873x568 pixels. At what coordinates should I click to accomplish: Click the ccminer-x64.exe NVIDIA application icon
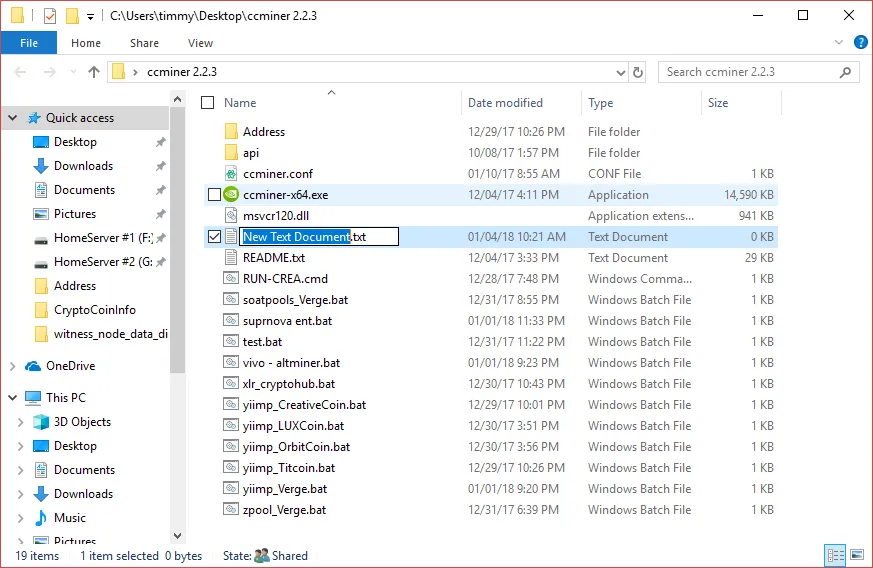tap(231, 194)
